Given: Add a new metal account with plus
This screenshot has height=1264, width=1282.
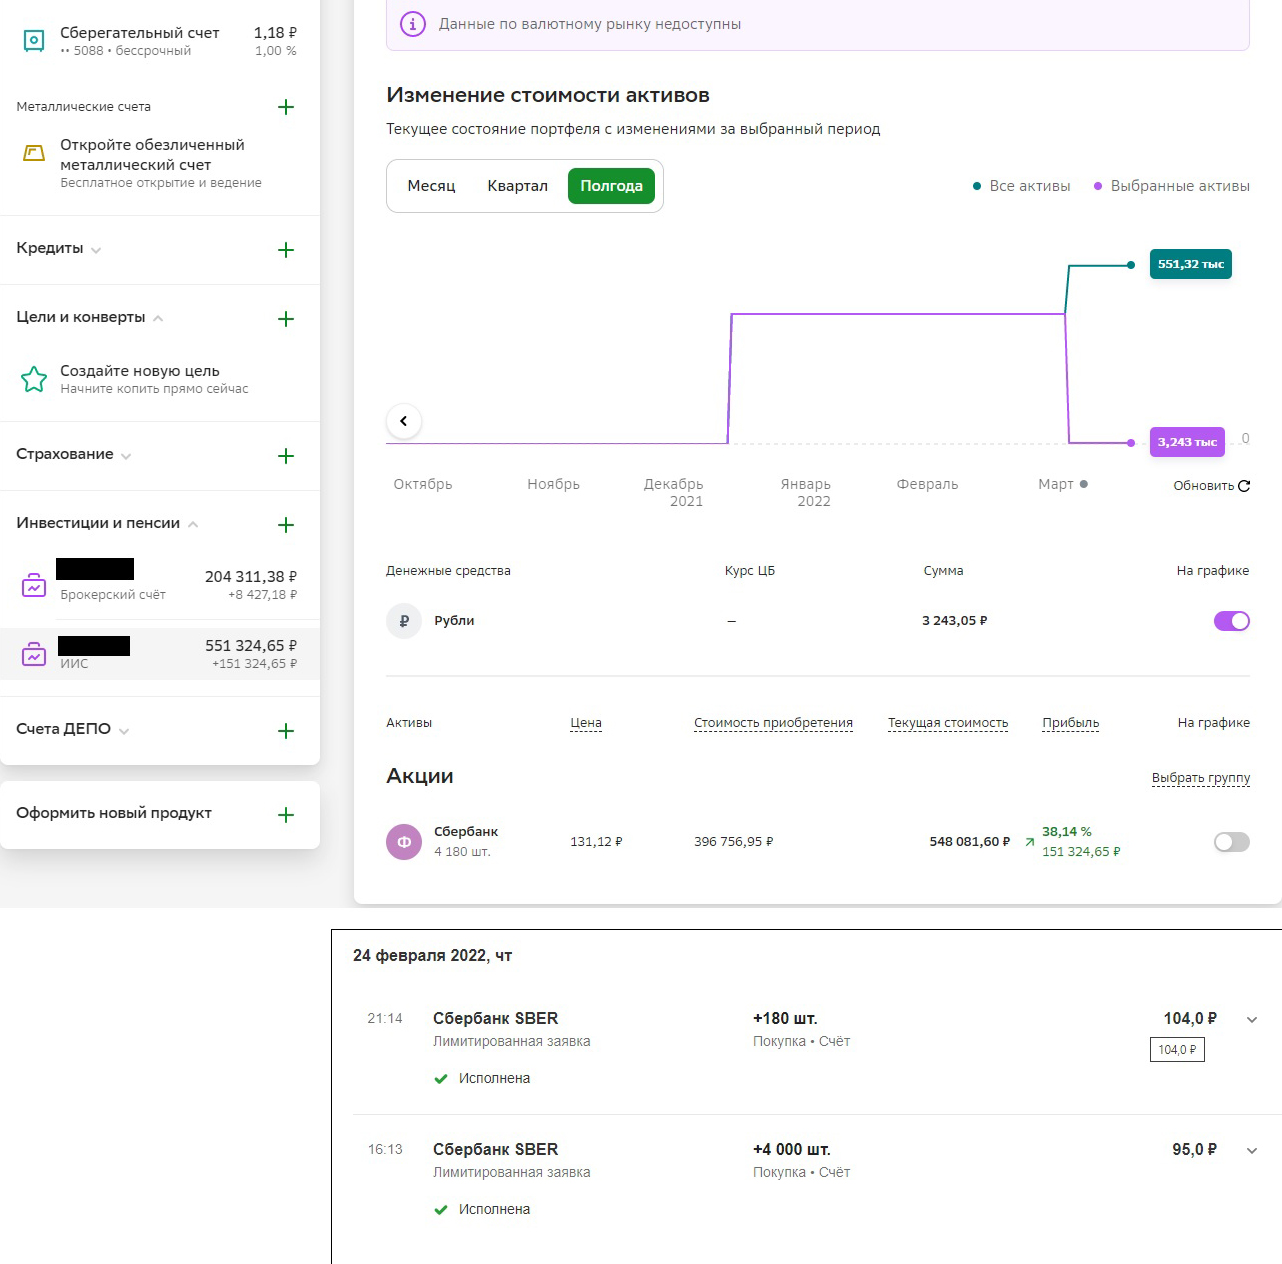Looking at the screenshot, I should point(286,107).
